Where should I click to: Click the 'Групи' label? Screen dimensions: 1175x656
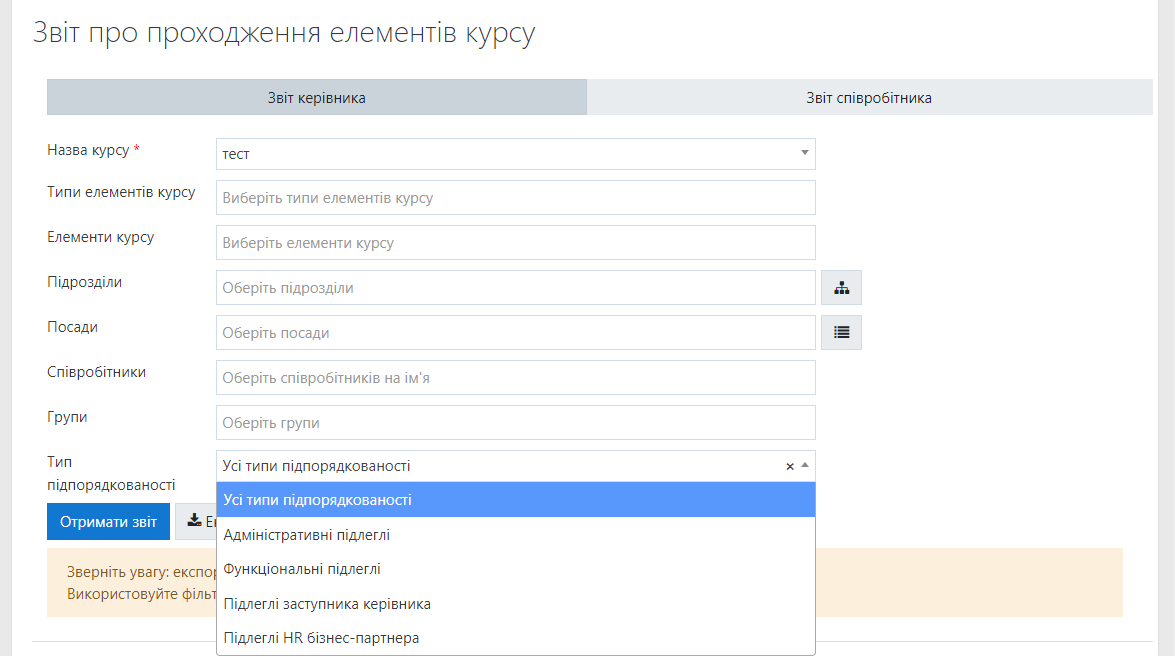[67, 417]
